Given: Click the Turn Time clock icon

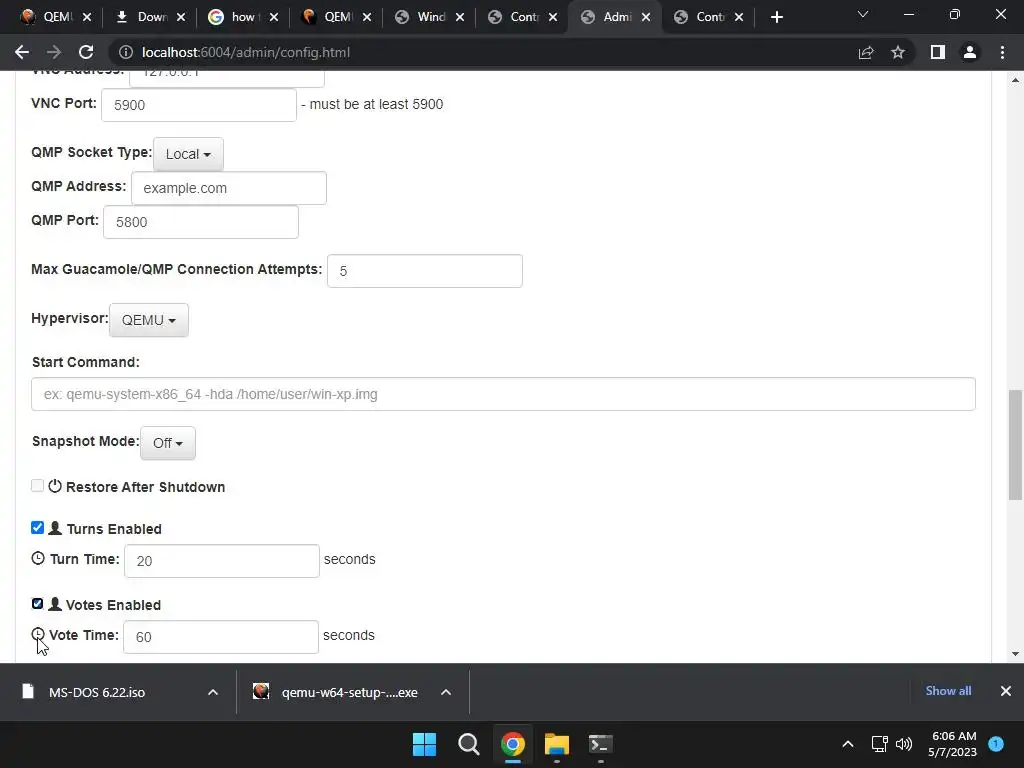Looking at the screenshot, I should 38,558.
